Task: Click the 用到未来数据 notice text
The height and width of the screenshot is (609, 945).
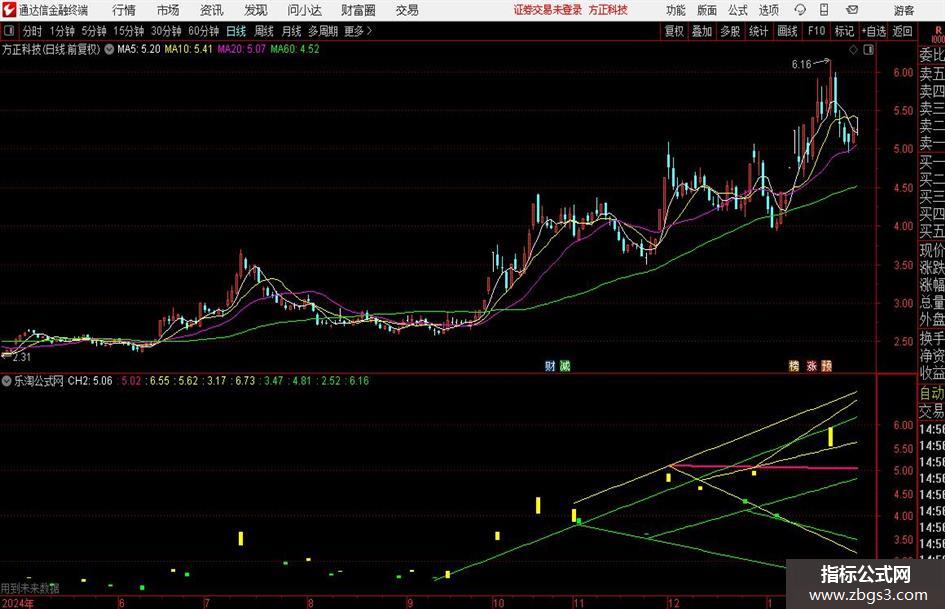Action: pos(30,588)
